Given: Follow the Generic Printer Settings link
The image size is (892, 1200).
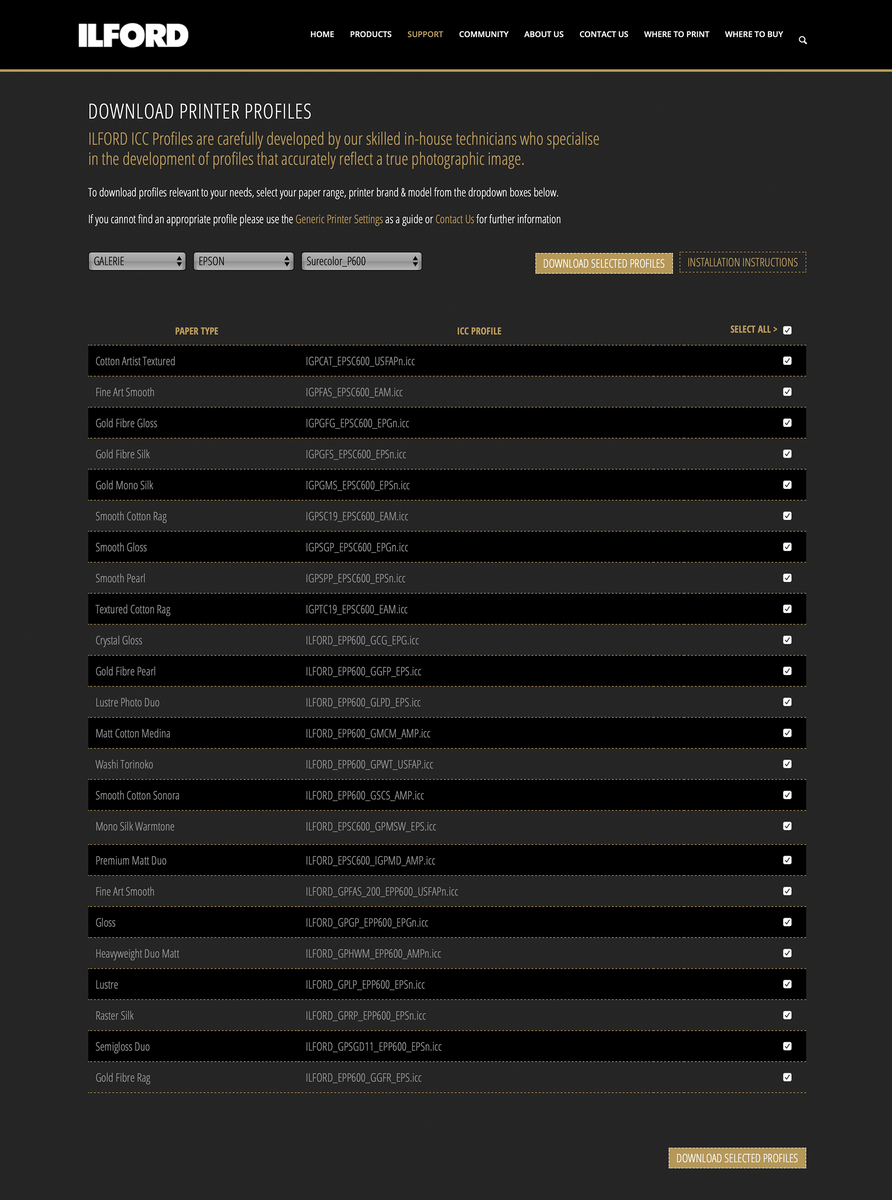Looking at the screenshot, I should (x=339, y=219).
